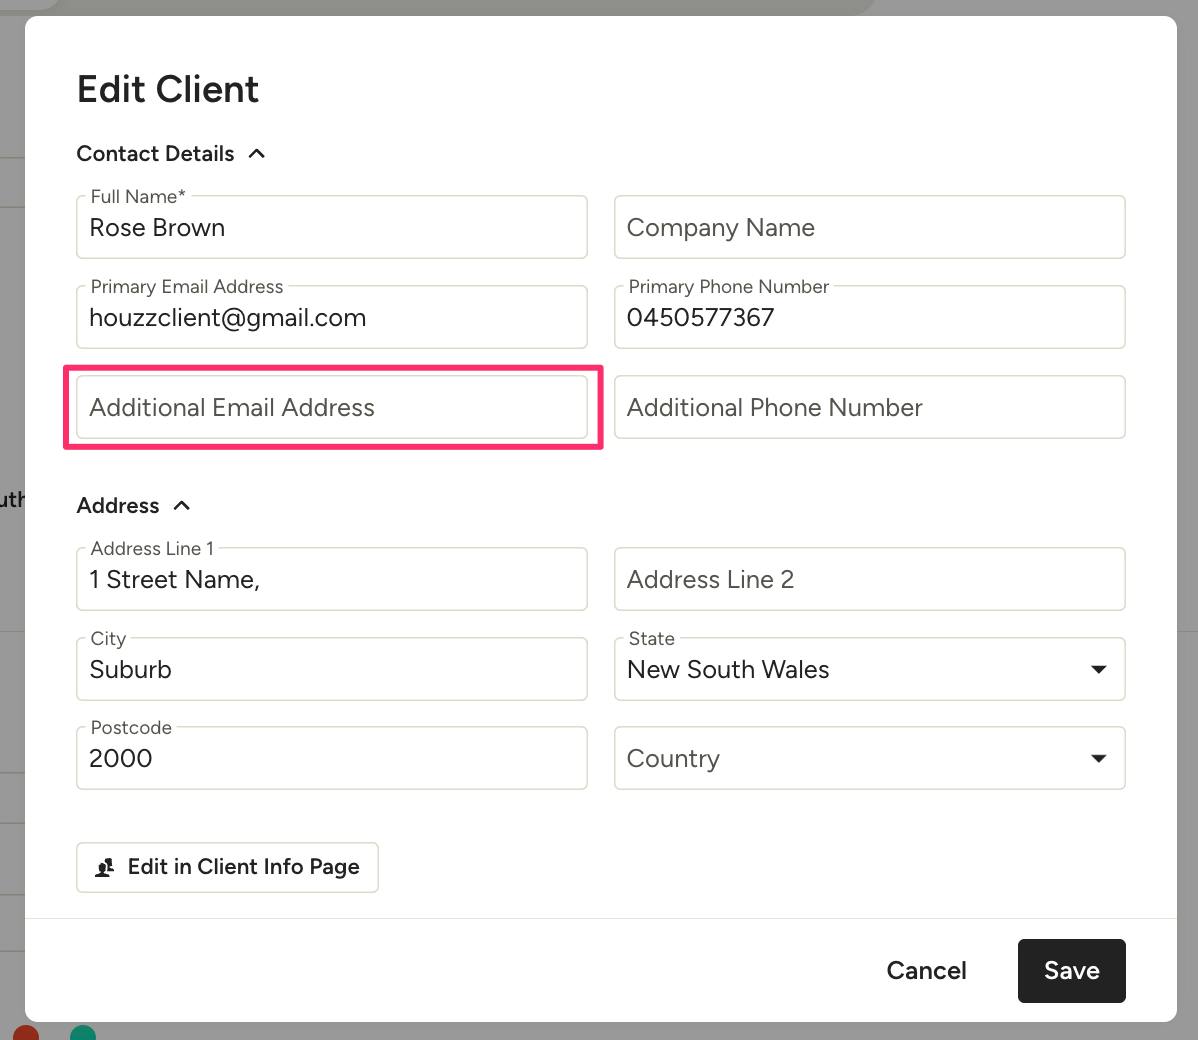The height and width of the screenshot is (1040, 1198).
Task: Collapse the Address section
Action: pyautogui.click(x=181, y=505)
